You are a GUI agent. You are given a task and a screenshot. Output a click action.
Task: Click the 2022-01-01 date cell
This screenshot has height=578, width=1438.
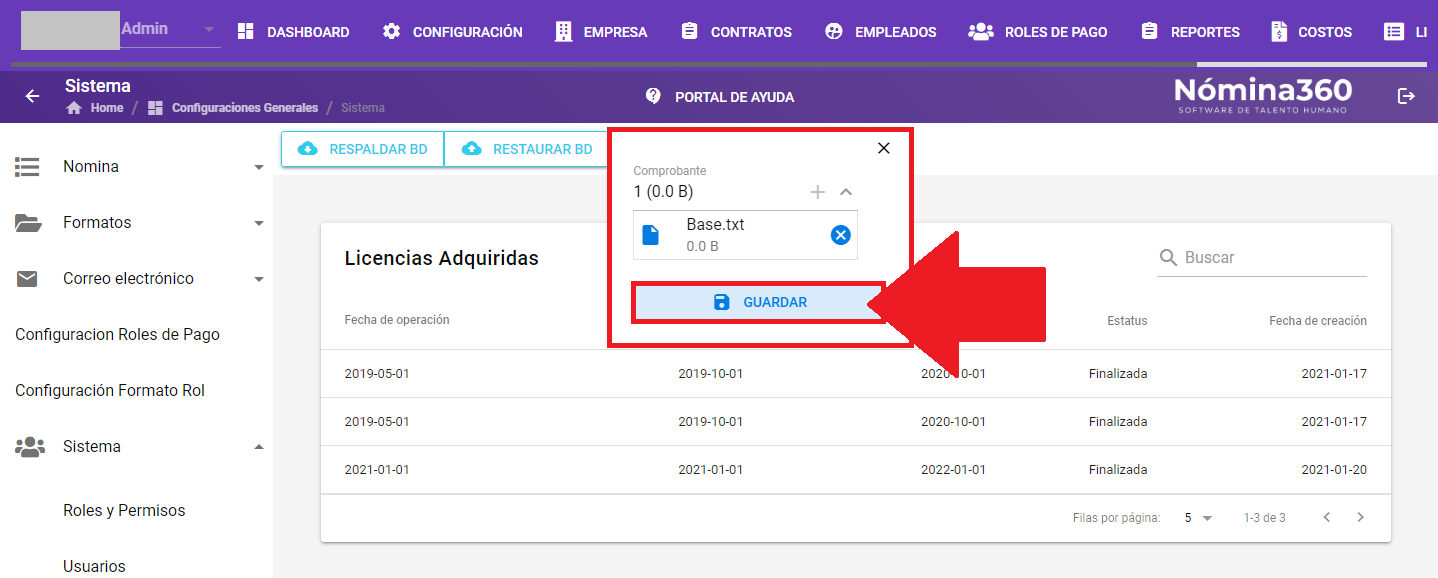pyautogui.click(x=953, y=470)
